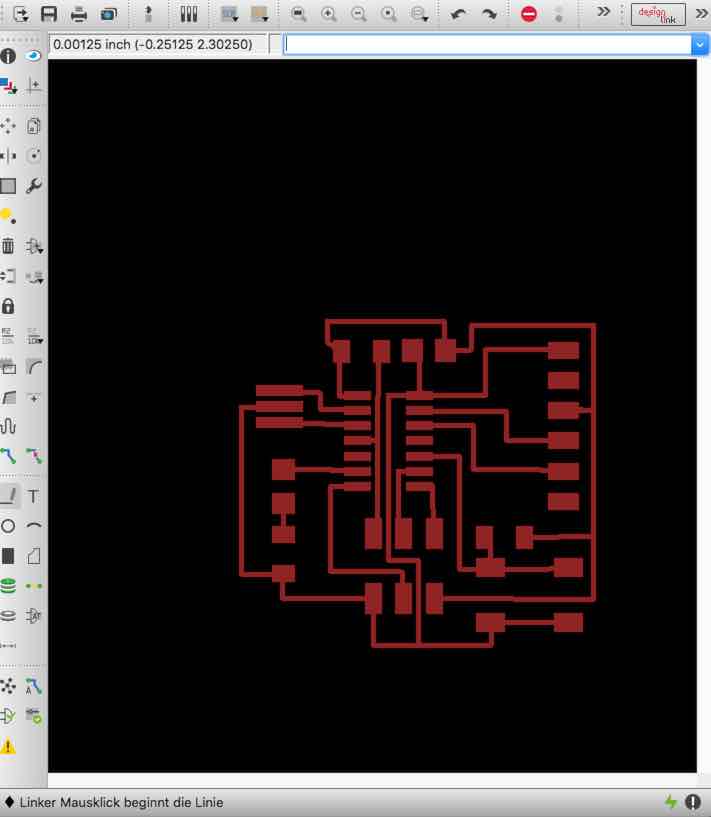Image resolution: width=711 pixels, height=817 pixels.
Task: Select the Hole tool
Action: (8, 616)
